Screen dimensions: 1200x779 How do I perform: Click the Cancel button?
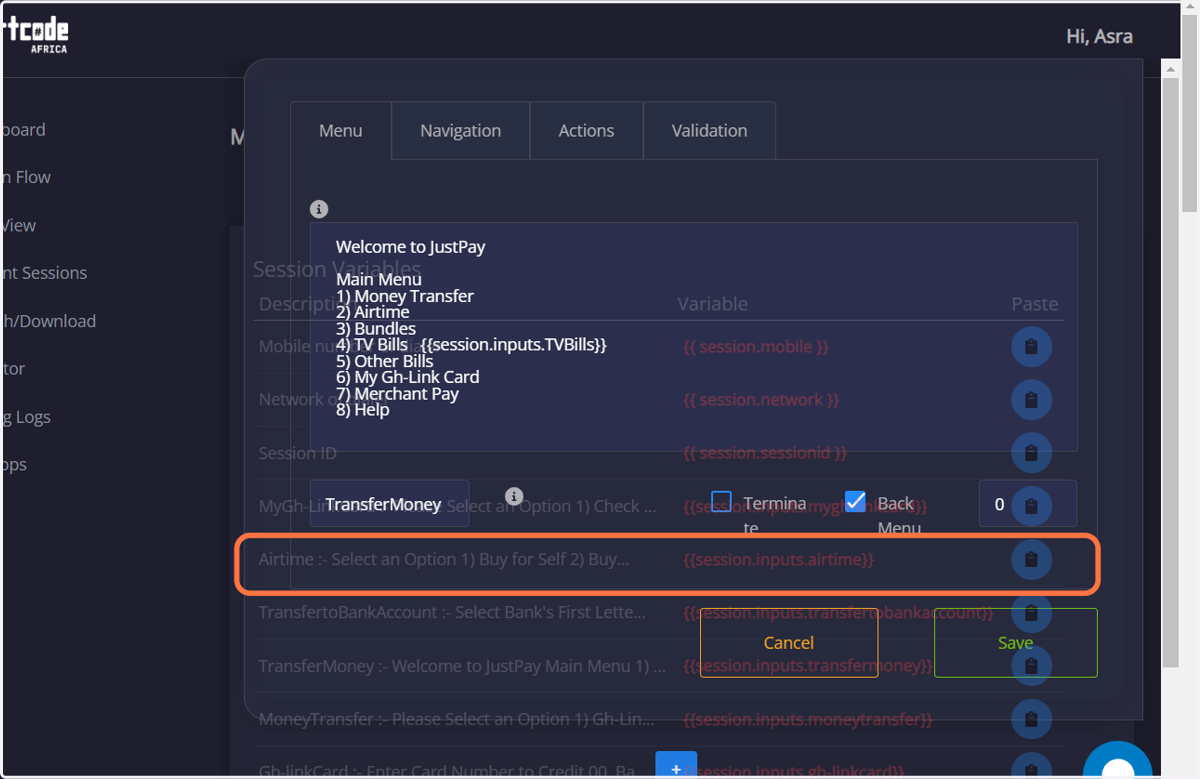click(x=789, y=643)
